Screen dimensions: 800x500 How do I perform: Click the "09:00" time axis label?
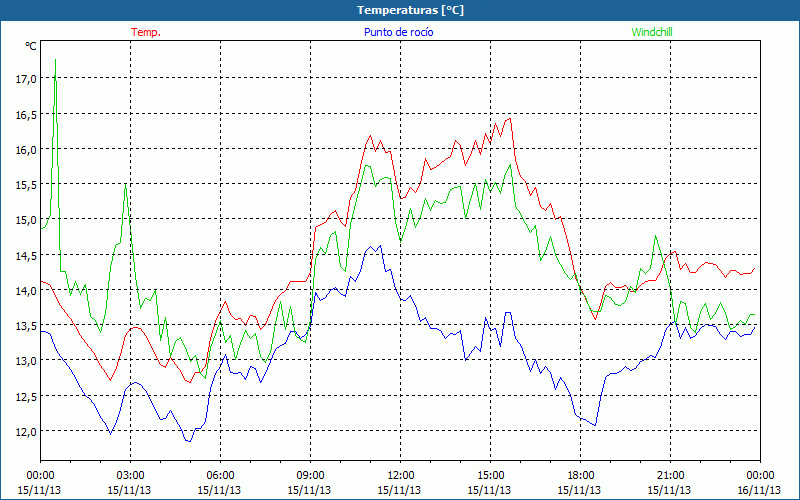(310, 475)
